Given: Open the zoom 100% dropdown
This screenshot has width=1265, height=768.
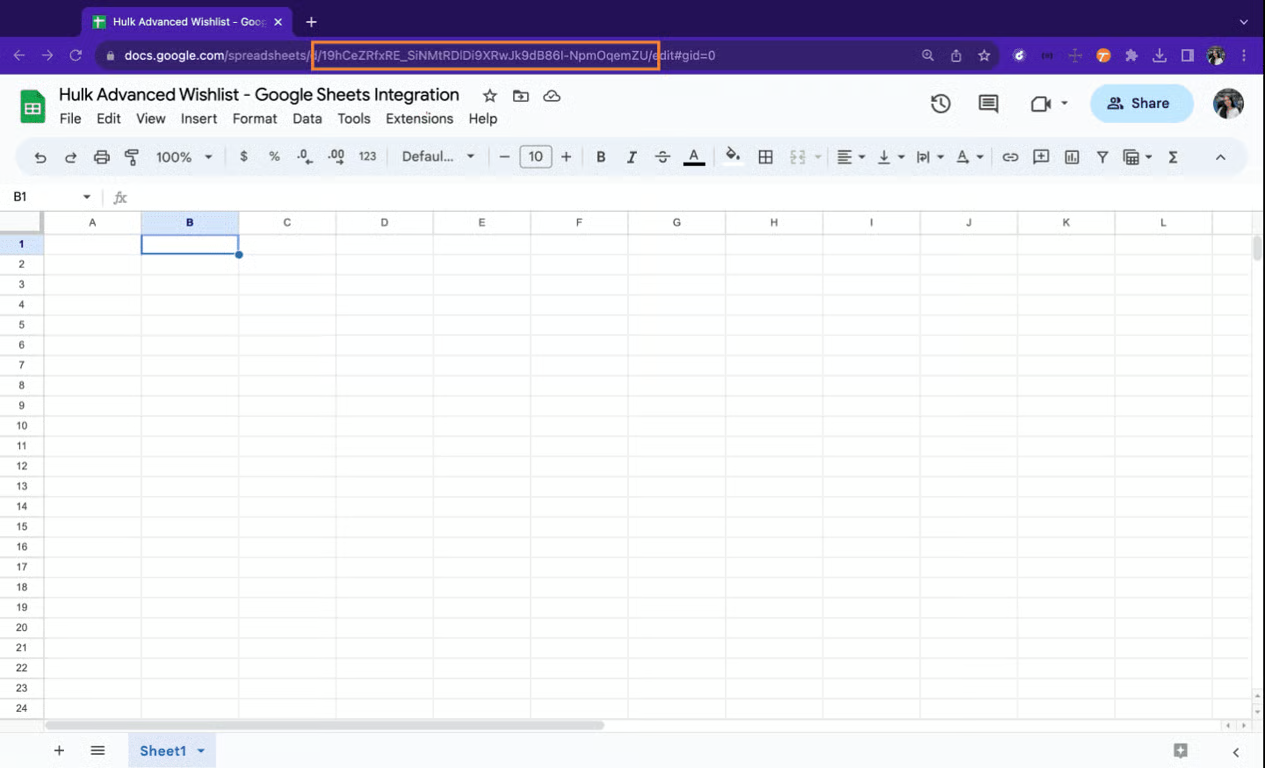Looking at the screenshot, I should point(184,157).
